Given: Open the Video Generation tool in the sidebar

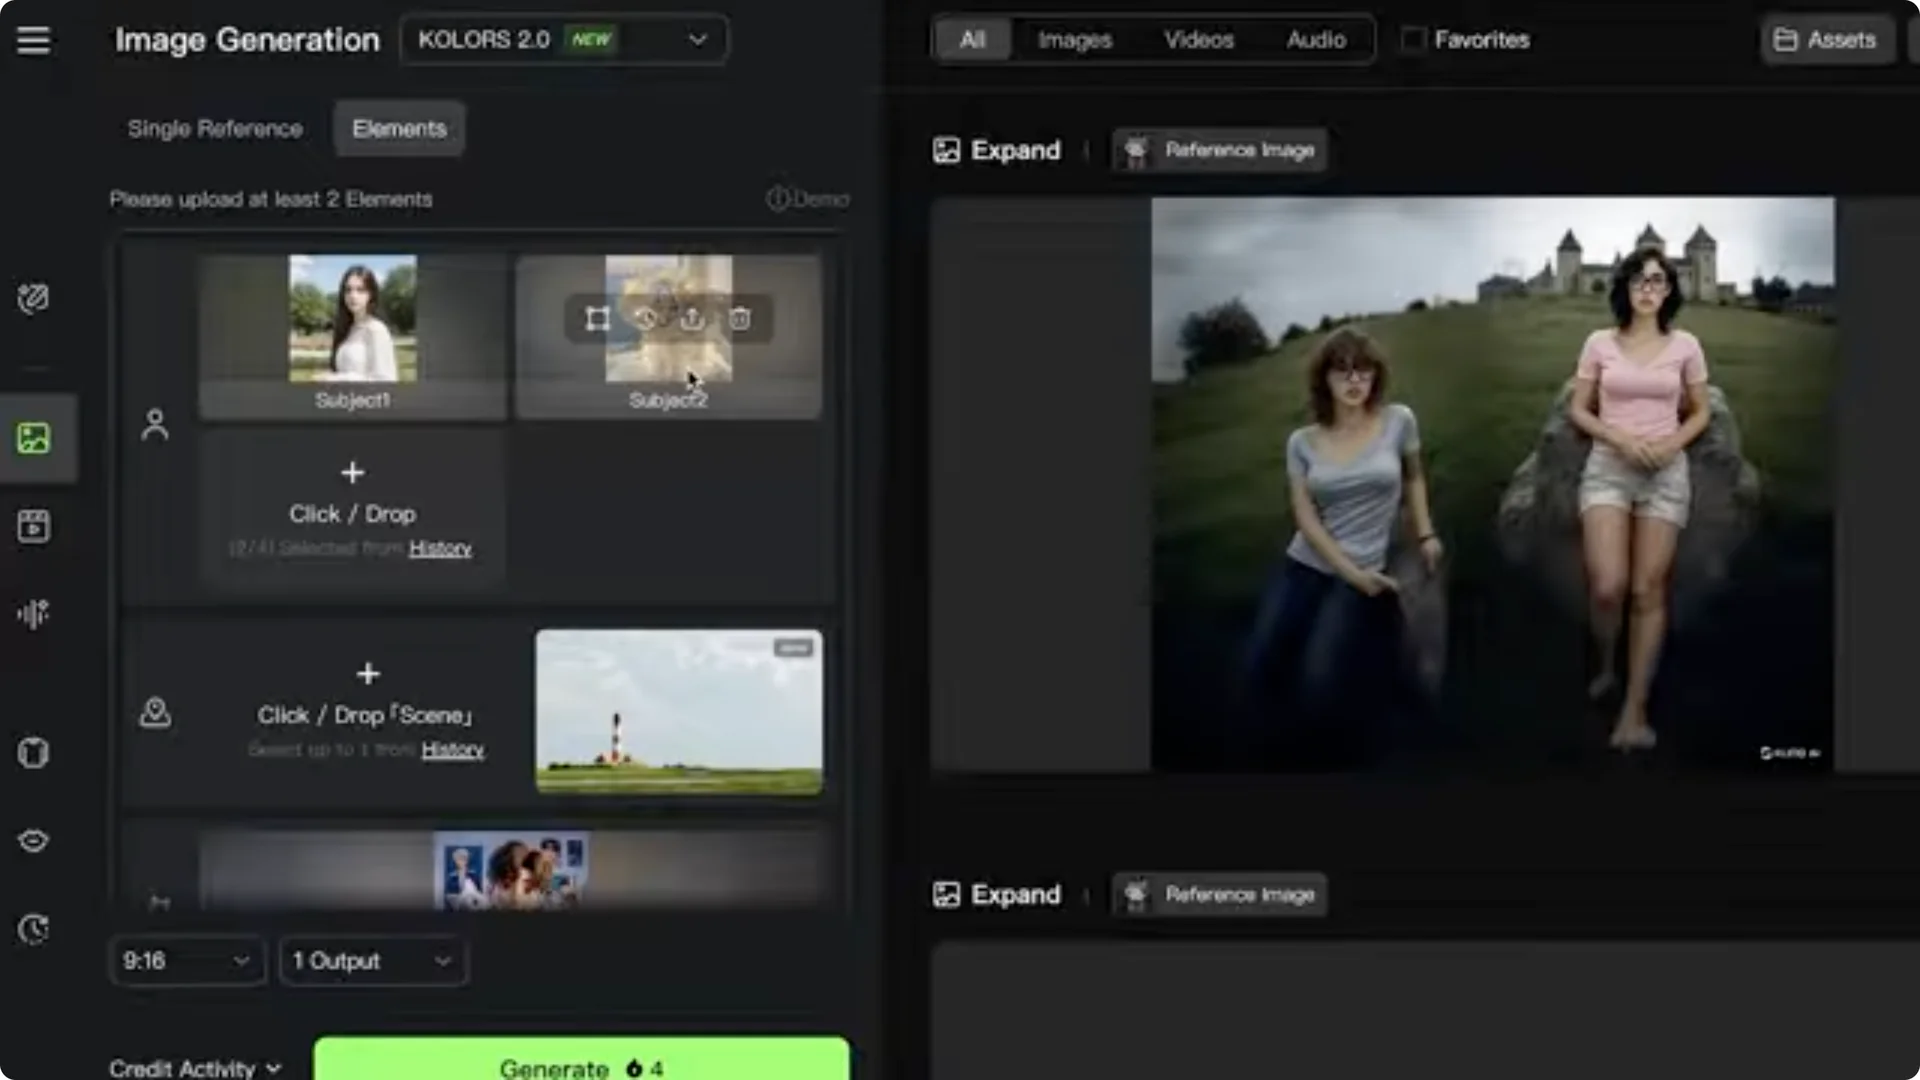Looking at the screenshot, I should (34, 527).
